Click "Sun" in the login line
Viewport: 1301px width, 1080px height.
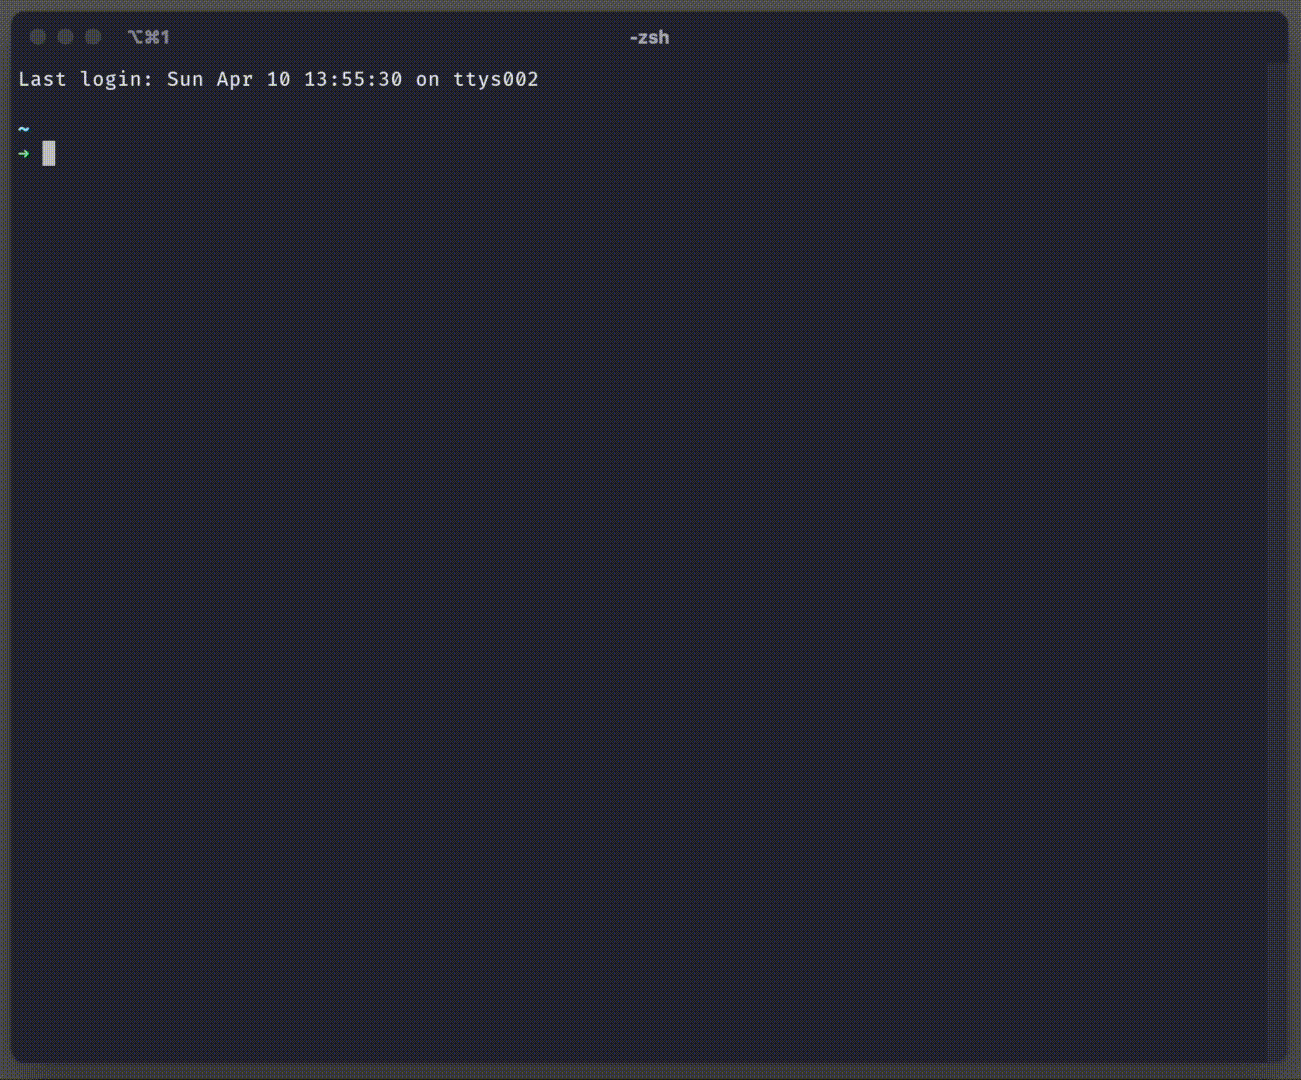coord(185,79)
